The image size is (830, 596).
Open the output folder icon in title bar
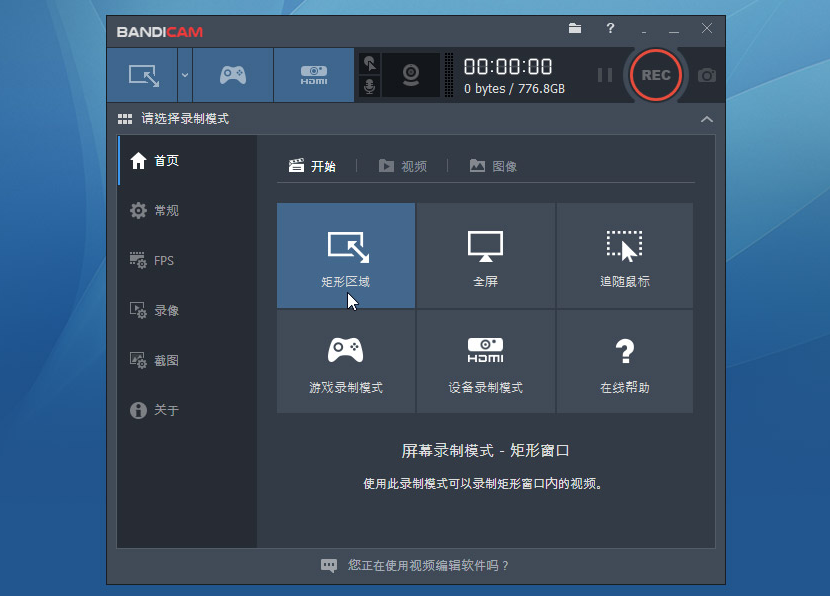[x=575, y=29]
